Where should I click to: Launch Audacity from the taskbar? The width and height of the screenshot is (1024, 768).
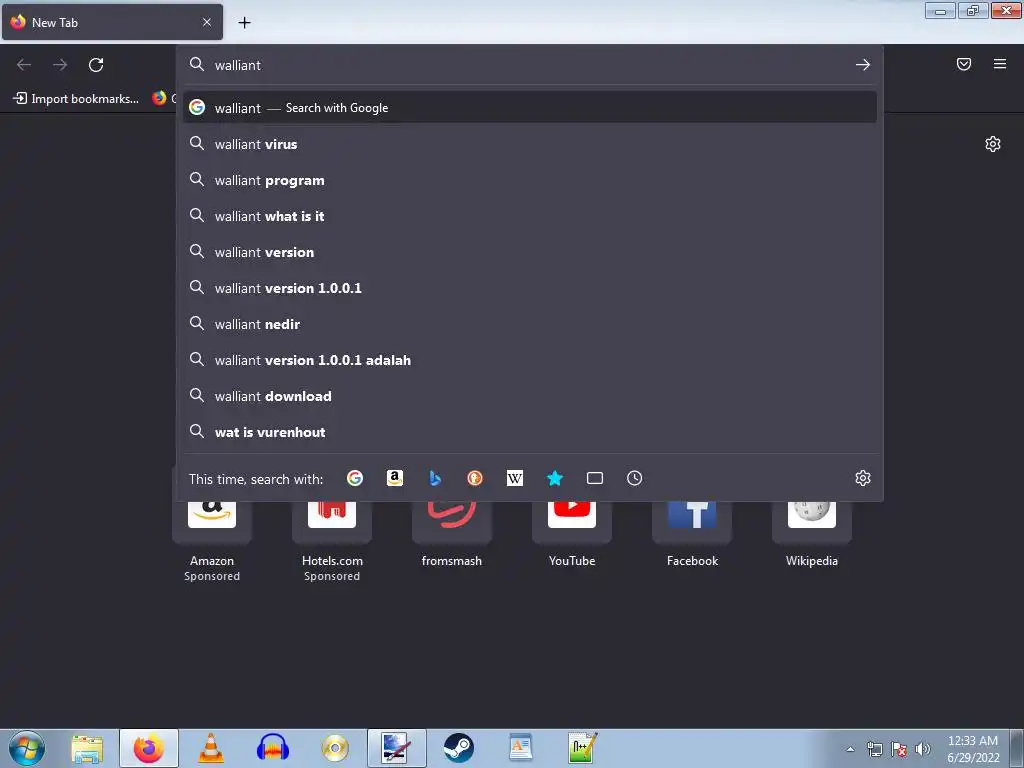tap(273, 748)
